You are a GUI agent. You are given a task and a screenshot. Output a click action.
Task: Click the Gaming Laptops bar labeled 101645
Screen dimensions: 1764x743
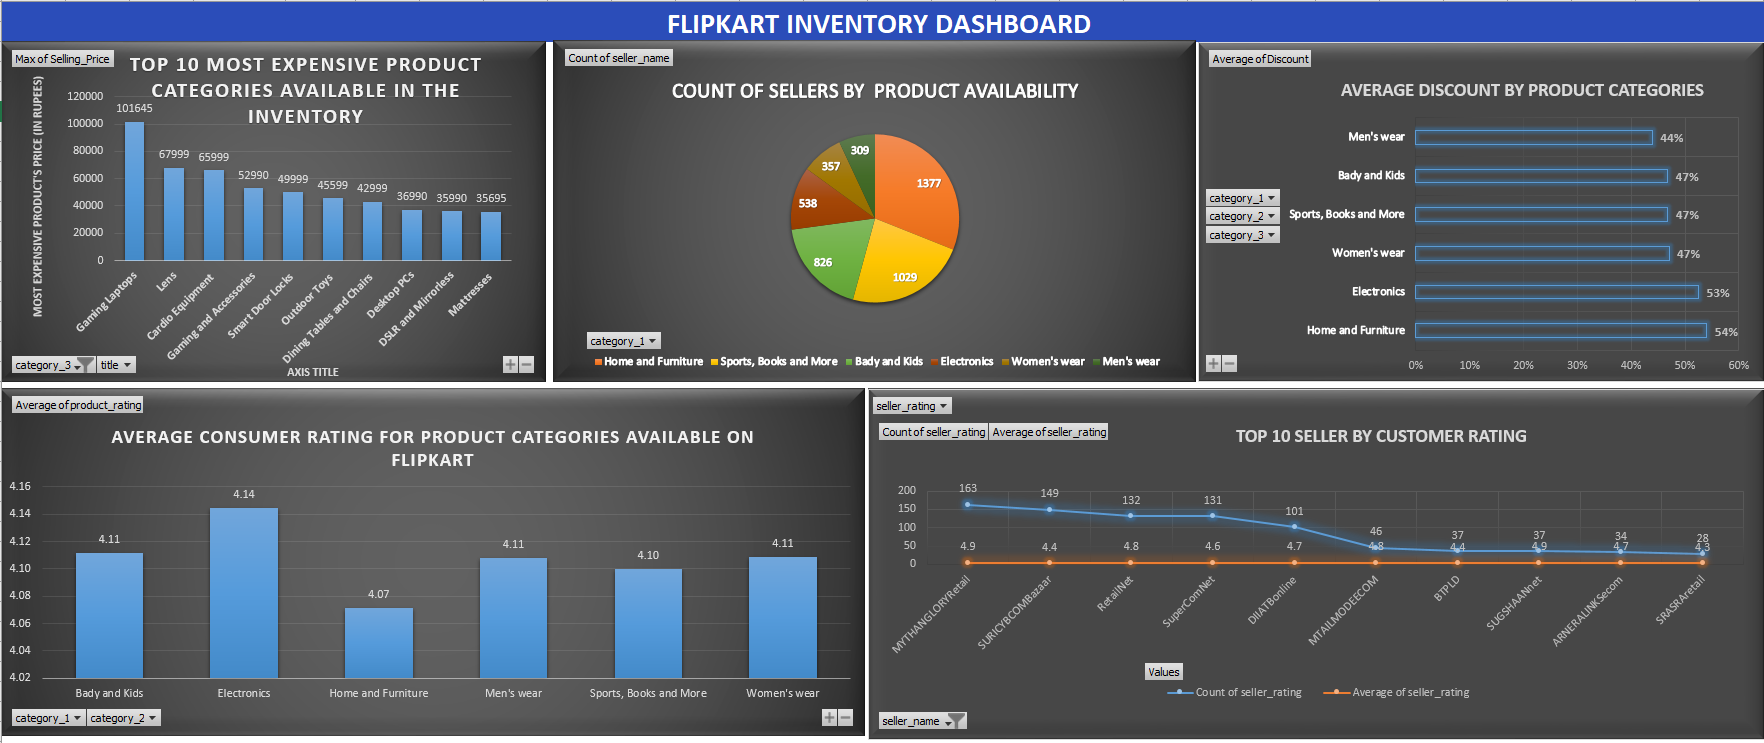(134, 191)
